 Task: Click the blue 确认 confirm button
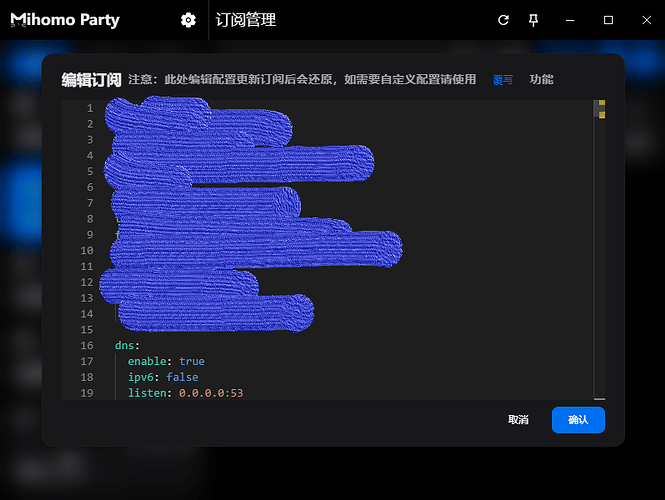tap(578, 420)
